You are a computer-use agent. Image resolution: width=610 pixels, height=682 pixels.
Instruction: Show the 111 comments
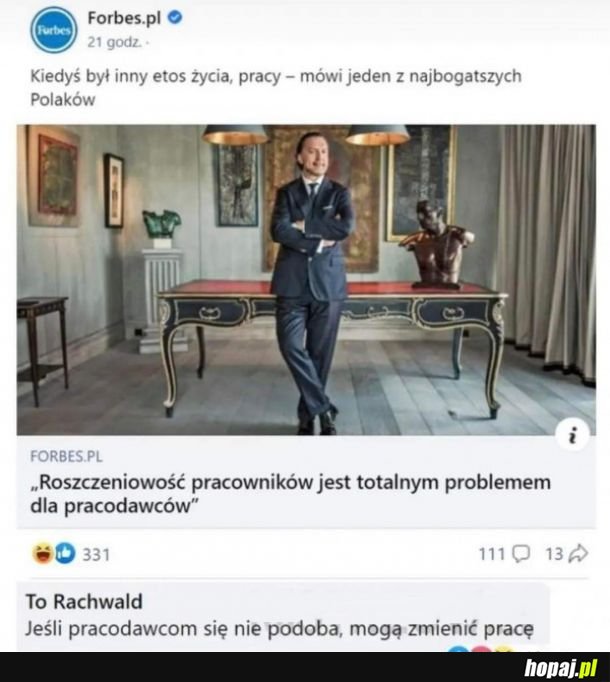pos(491,553)
